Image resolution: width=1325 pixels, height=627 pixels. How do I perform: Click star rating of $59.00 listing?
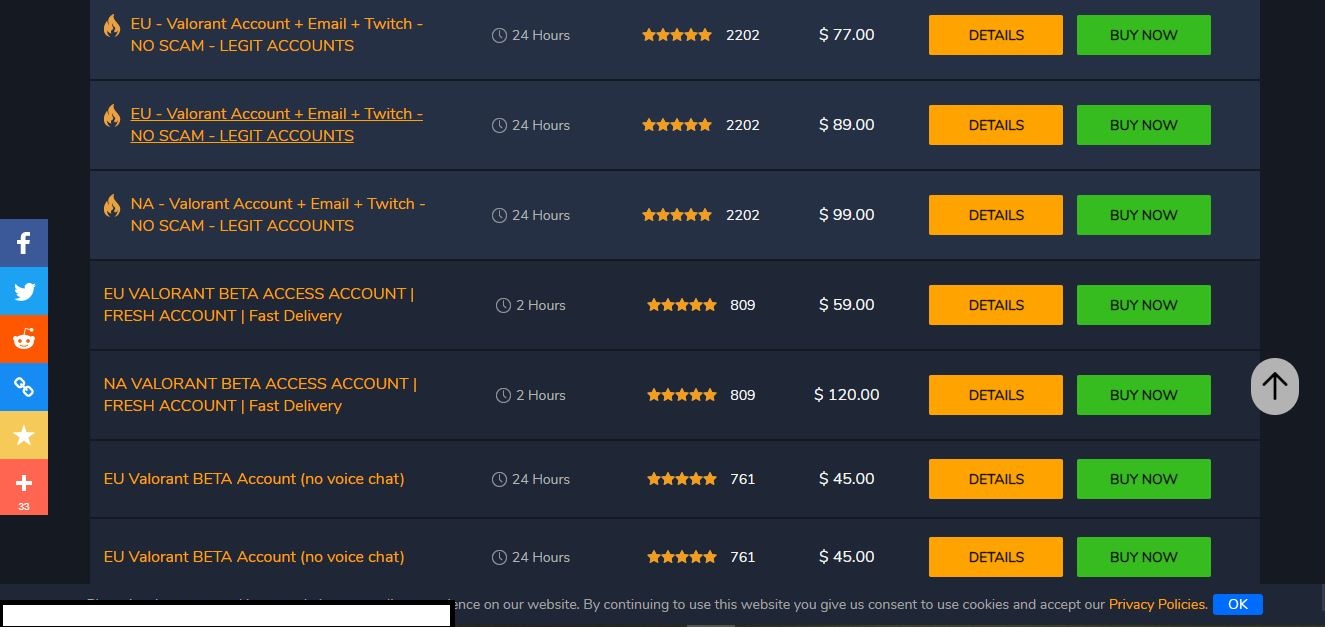(682, 305)
